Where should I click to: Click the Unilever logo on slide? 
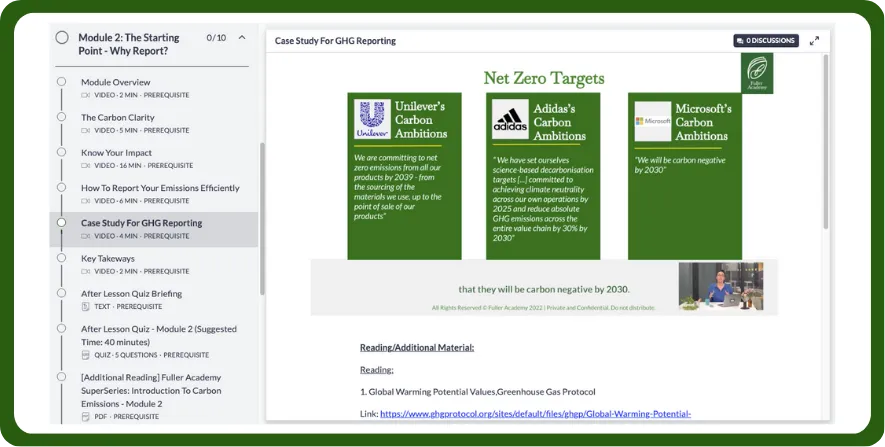372,119
